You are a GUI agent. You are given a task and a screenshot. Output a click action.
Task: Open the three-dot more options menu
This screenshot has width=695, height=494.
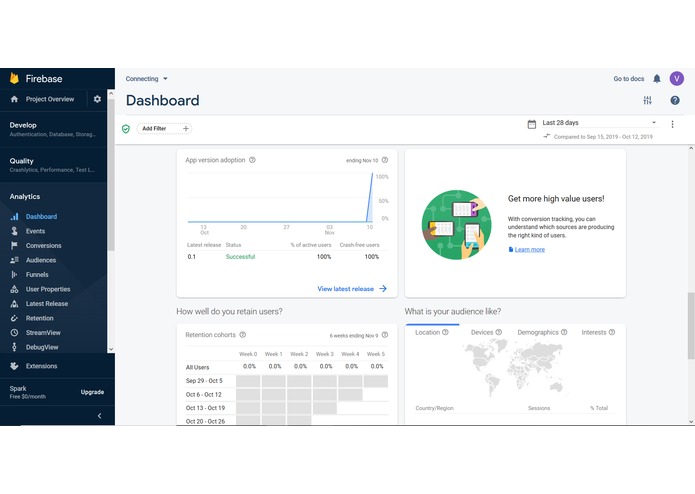672,124
